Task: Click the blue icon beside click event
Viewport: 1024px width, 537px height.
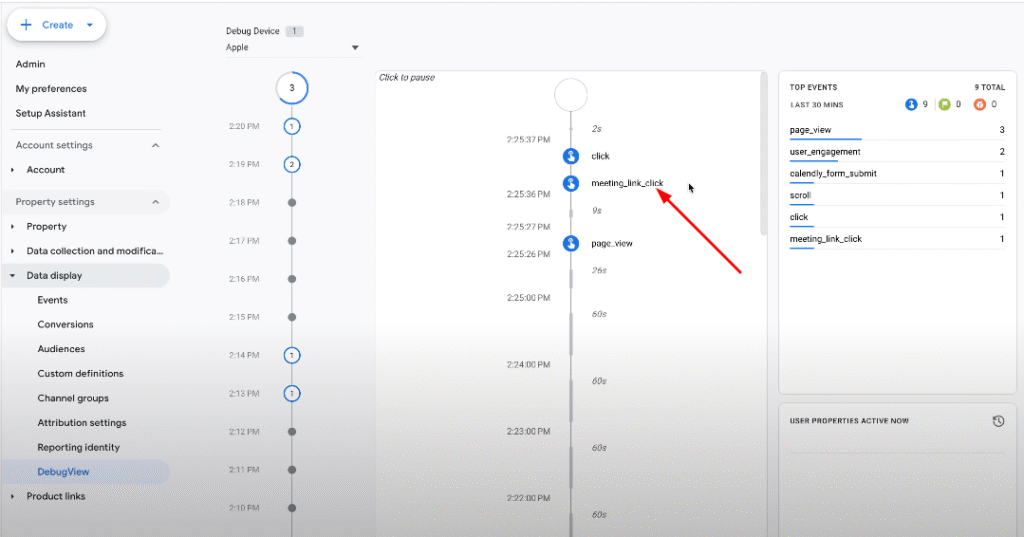Action: click(x=571, y=156)
